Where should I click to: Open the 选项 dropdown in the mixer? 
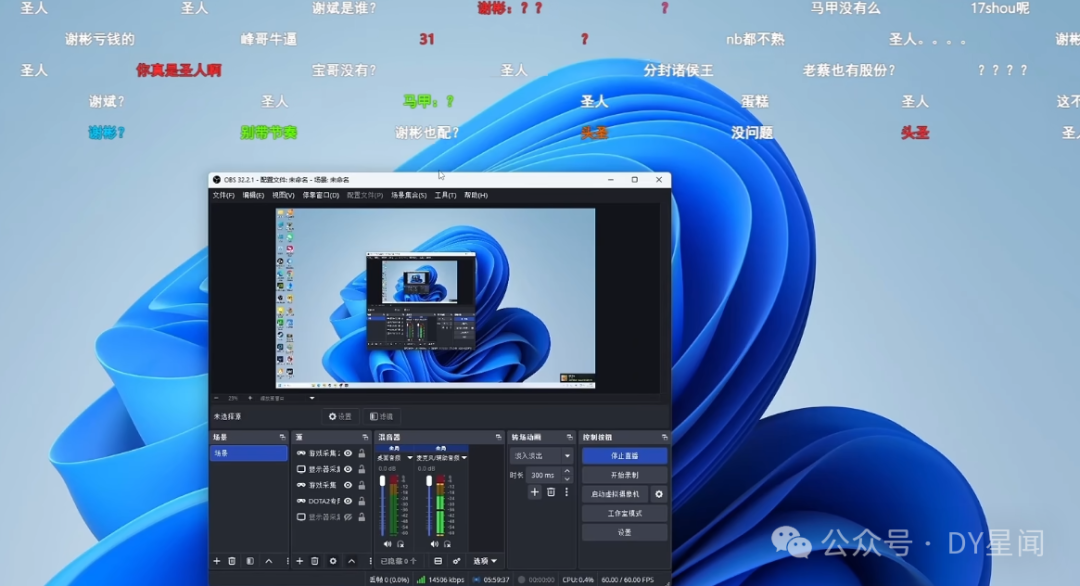point(484,561)
